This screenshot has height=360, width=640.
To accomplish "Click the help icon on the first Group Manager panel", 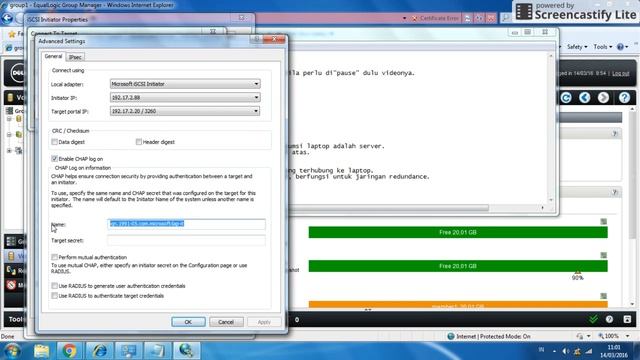I will 615,134.
